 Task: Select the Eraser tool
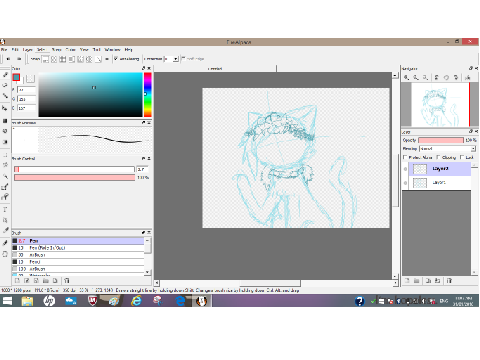coord(5,85)
